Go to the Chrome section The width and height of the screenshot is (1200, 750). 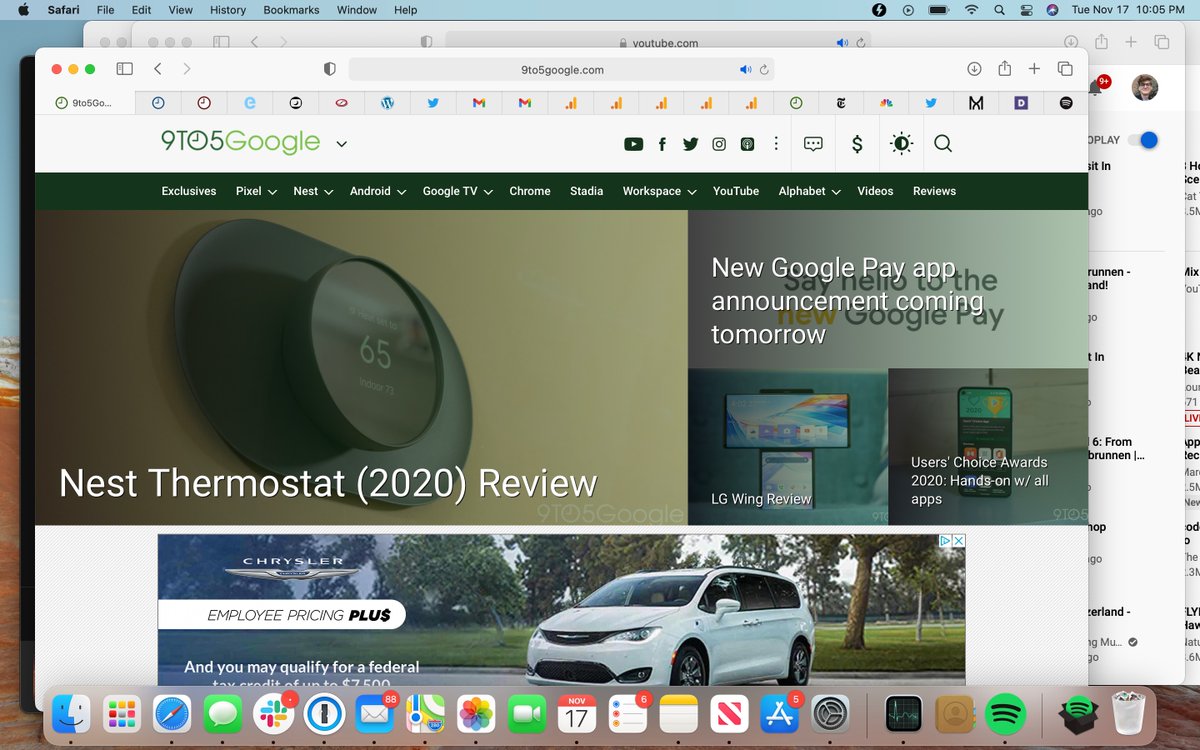(x=530, y=191)
